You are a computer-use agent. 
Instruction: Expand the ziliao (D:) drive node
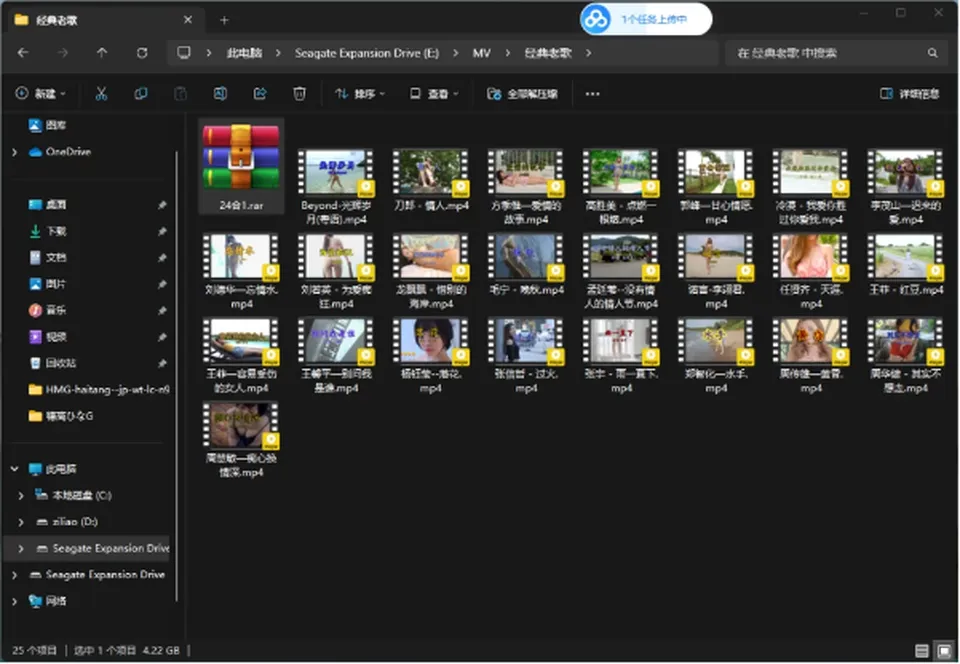point(21,522)
